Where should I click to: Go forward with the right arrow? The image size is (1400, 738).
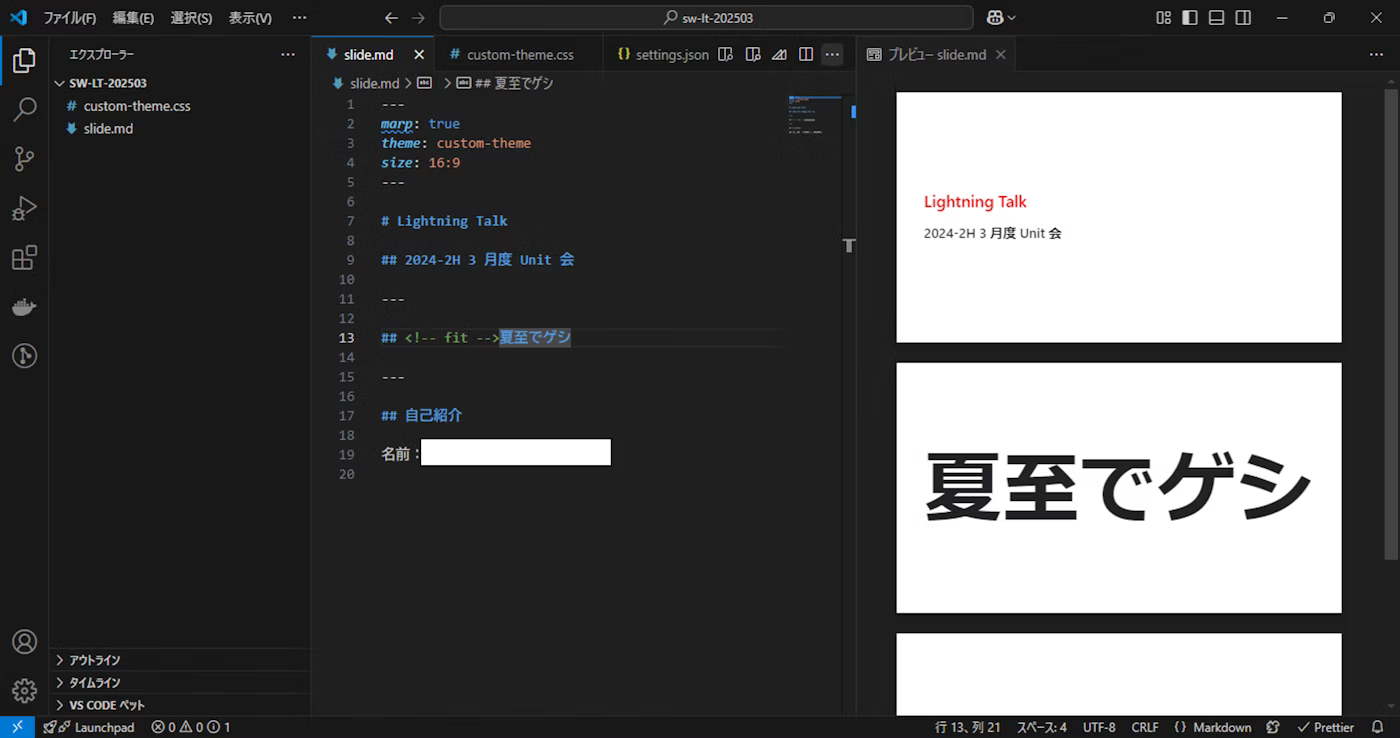418,18
